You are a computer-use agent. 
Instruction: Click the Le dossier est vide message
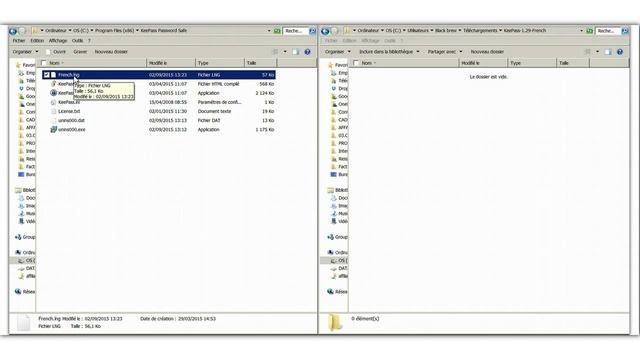(489, 77)
